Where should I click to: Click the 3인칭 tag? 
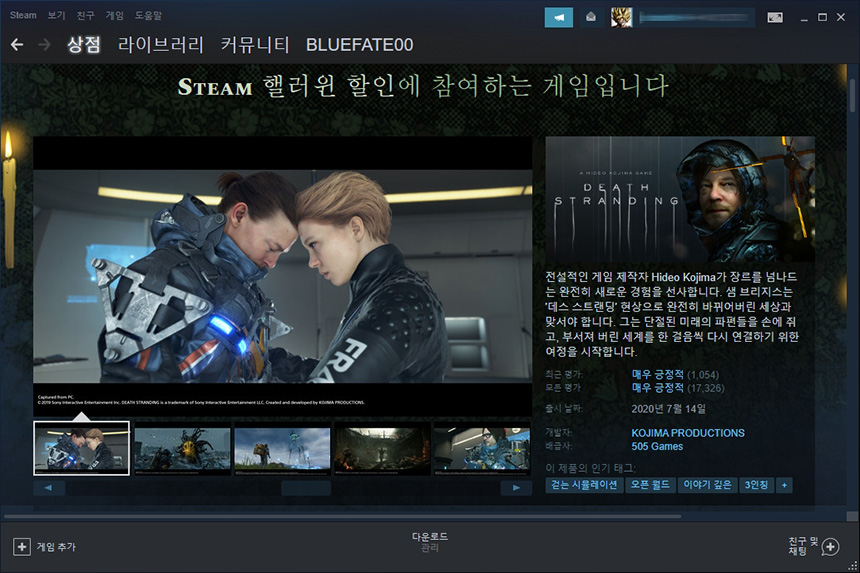756,485
